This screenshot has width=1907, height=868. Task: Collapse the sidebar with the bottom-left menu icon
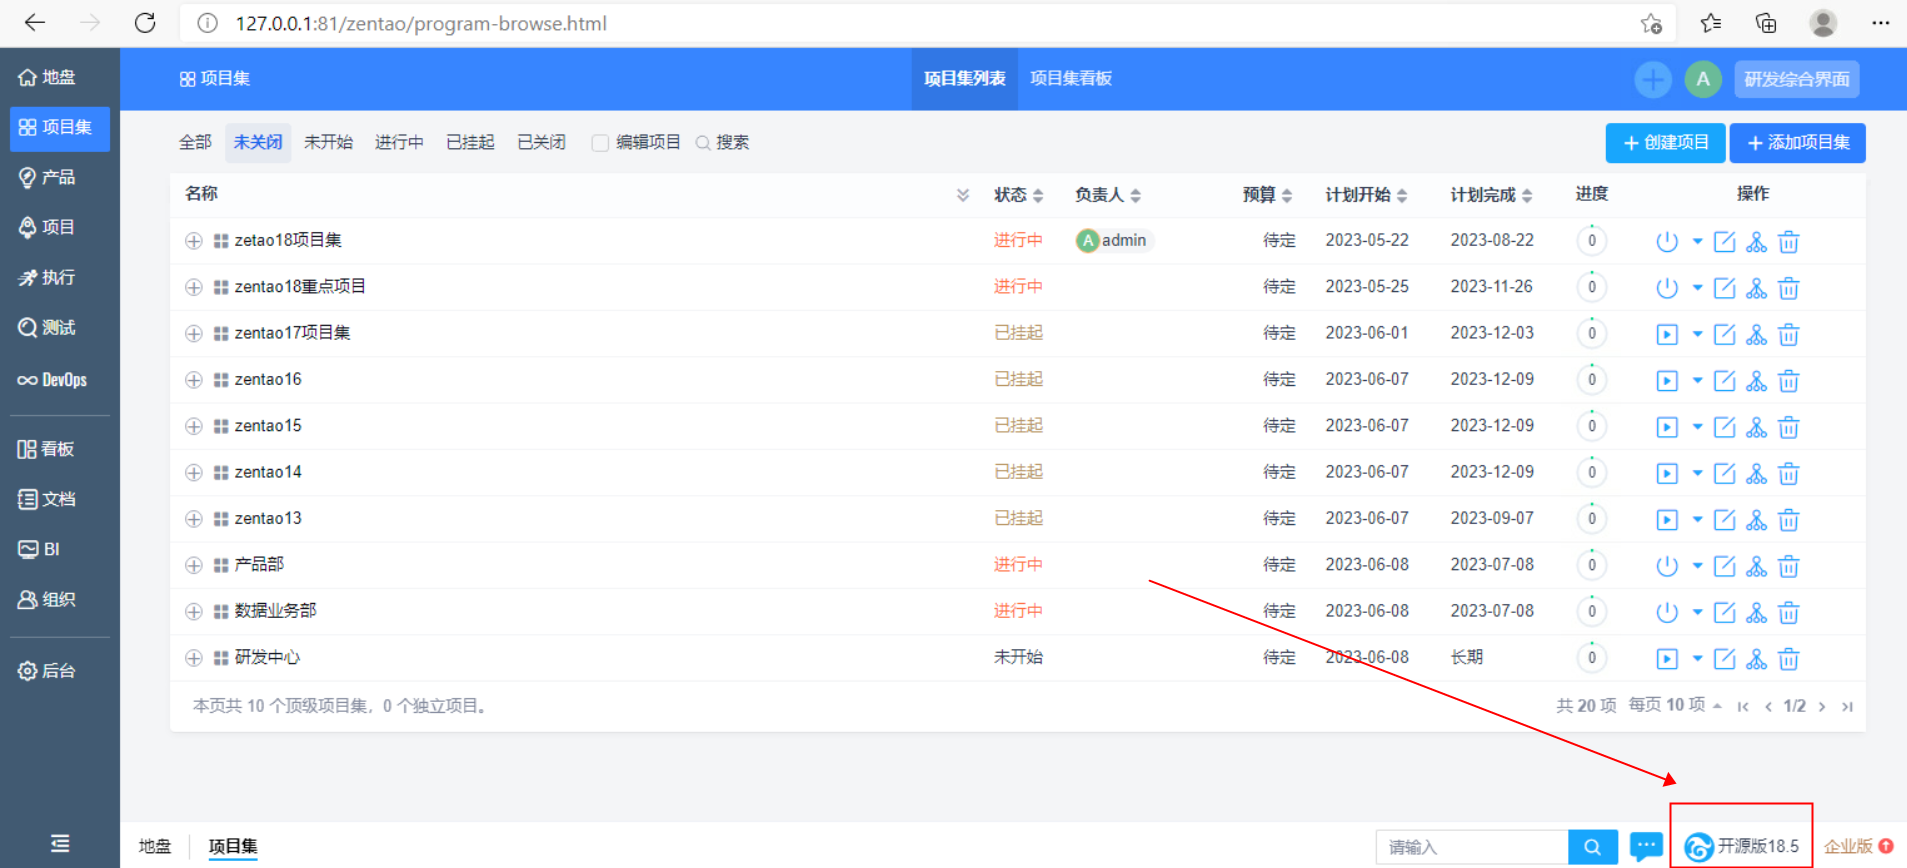[60, 843]
